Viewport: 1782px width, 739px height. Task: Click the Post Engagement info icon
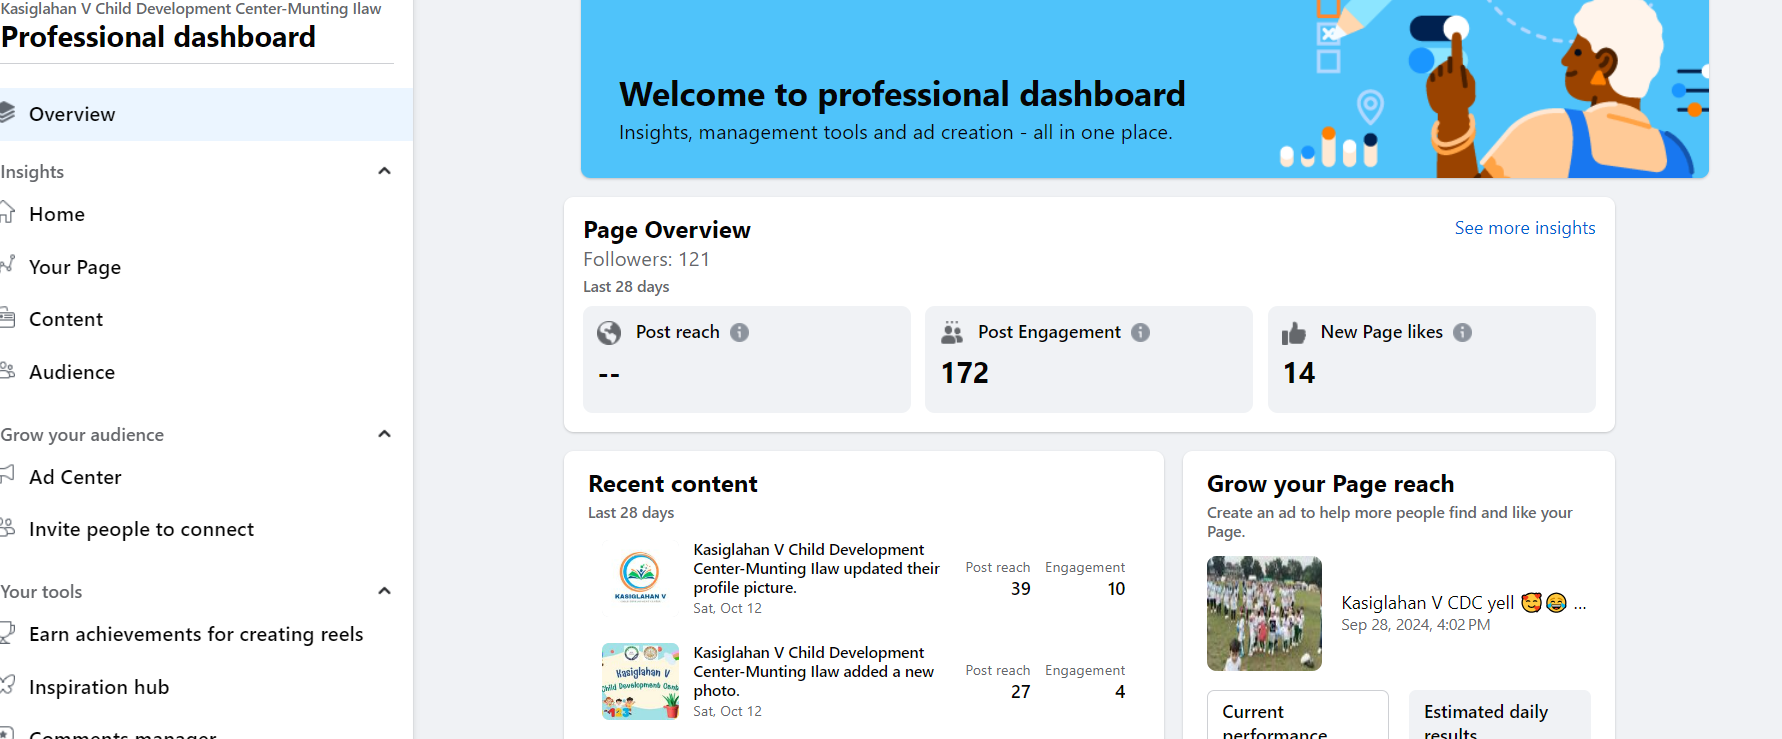pos(1140,332)
